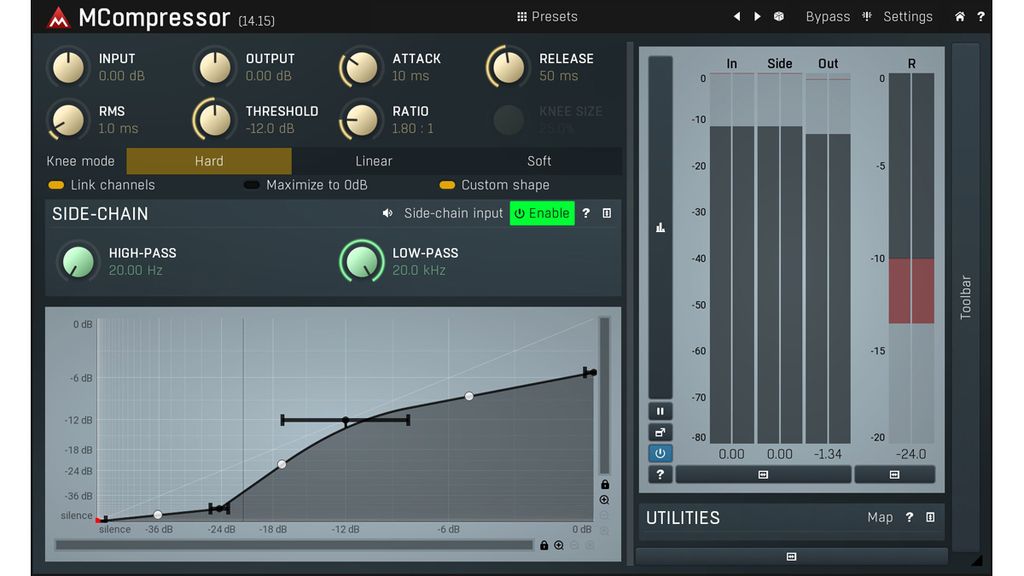1024x576 pixels.
Task: Click the speaker icon in Side-chain header
Action: [x=389, y=213]
